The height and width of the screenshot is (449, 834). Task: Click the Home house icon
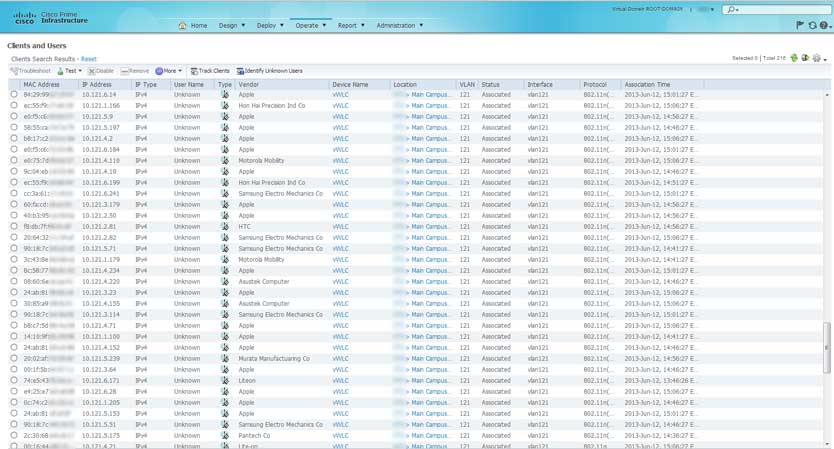[182, 26]
